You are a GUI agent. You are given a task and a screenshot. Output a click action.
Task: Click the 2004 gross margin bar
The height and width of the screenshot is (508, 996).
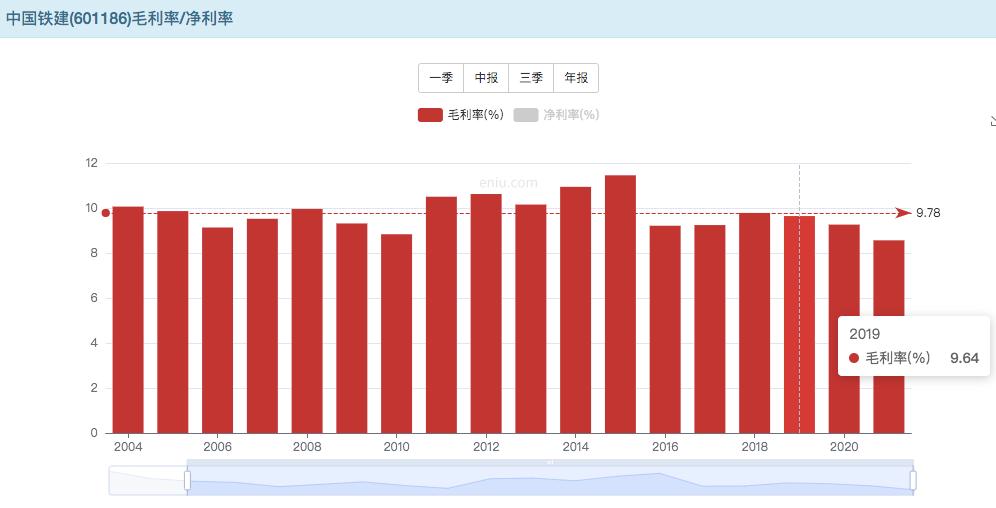[x=128, y=320]
